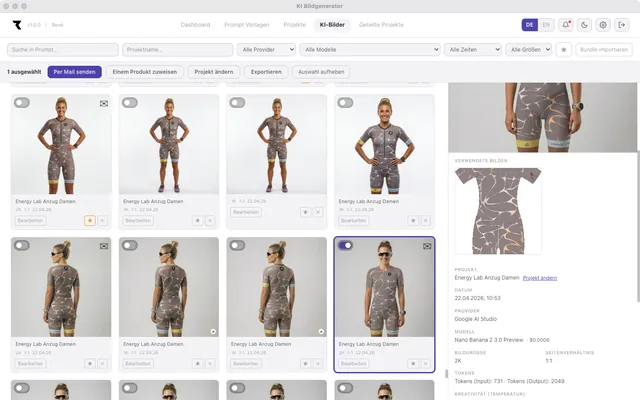This screenshot has width=640, height=400.
Task: Click mail icon on selected card
Action: 427,246
